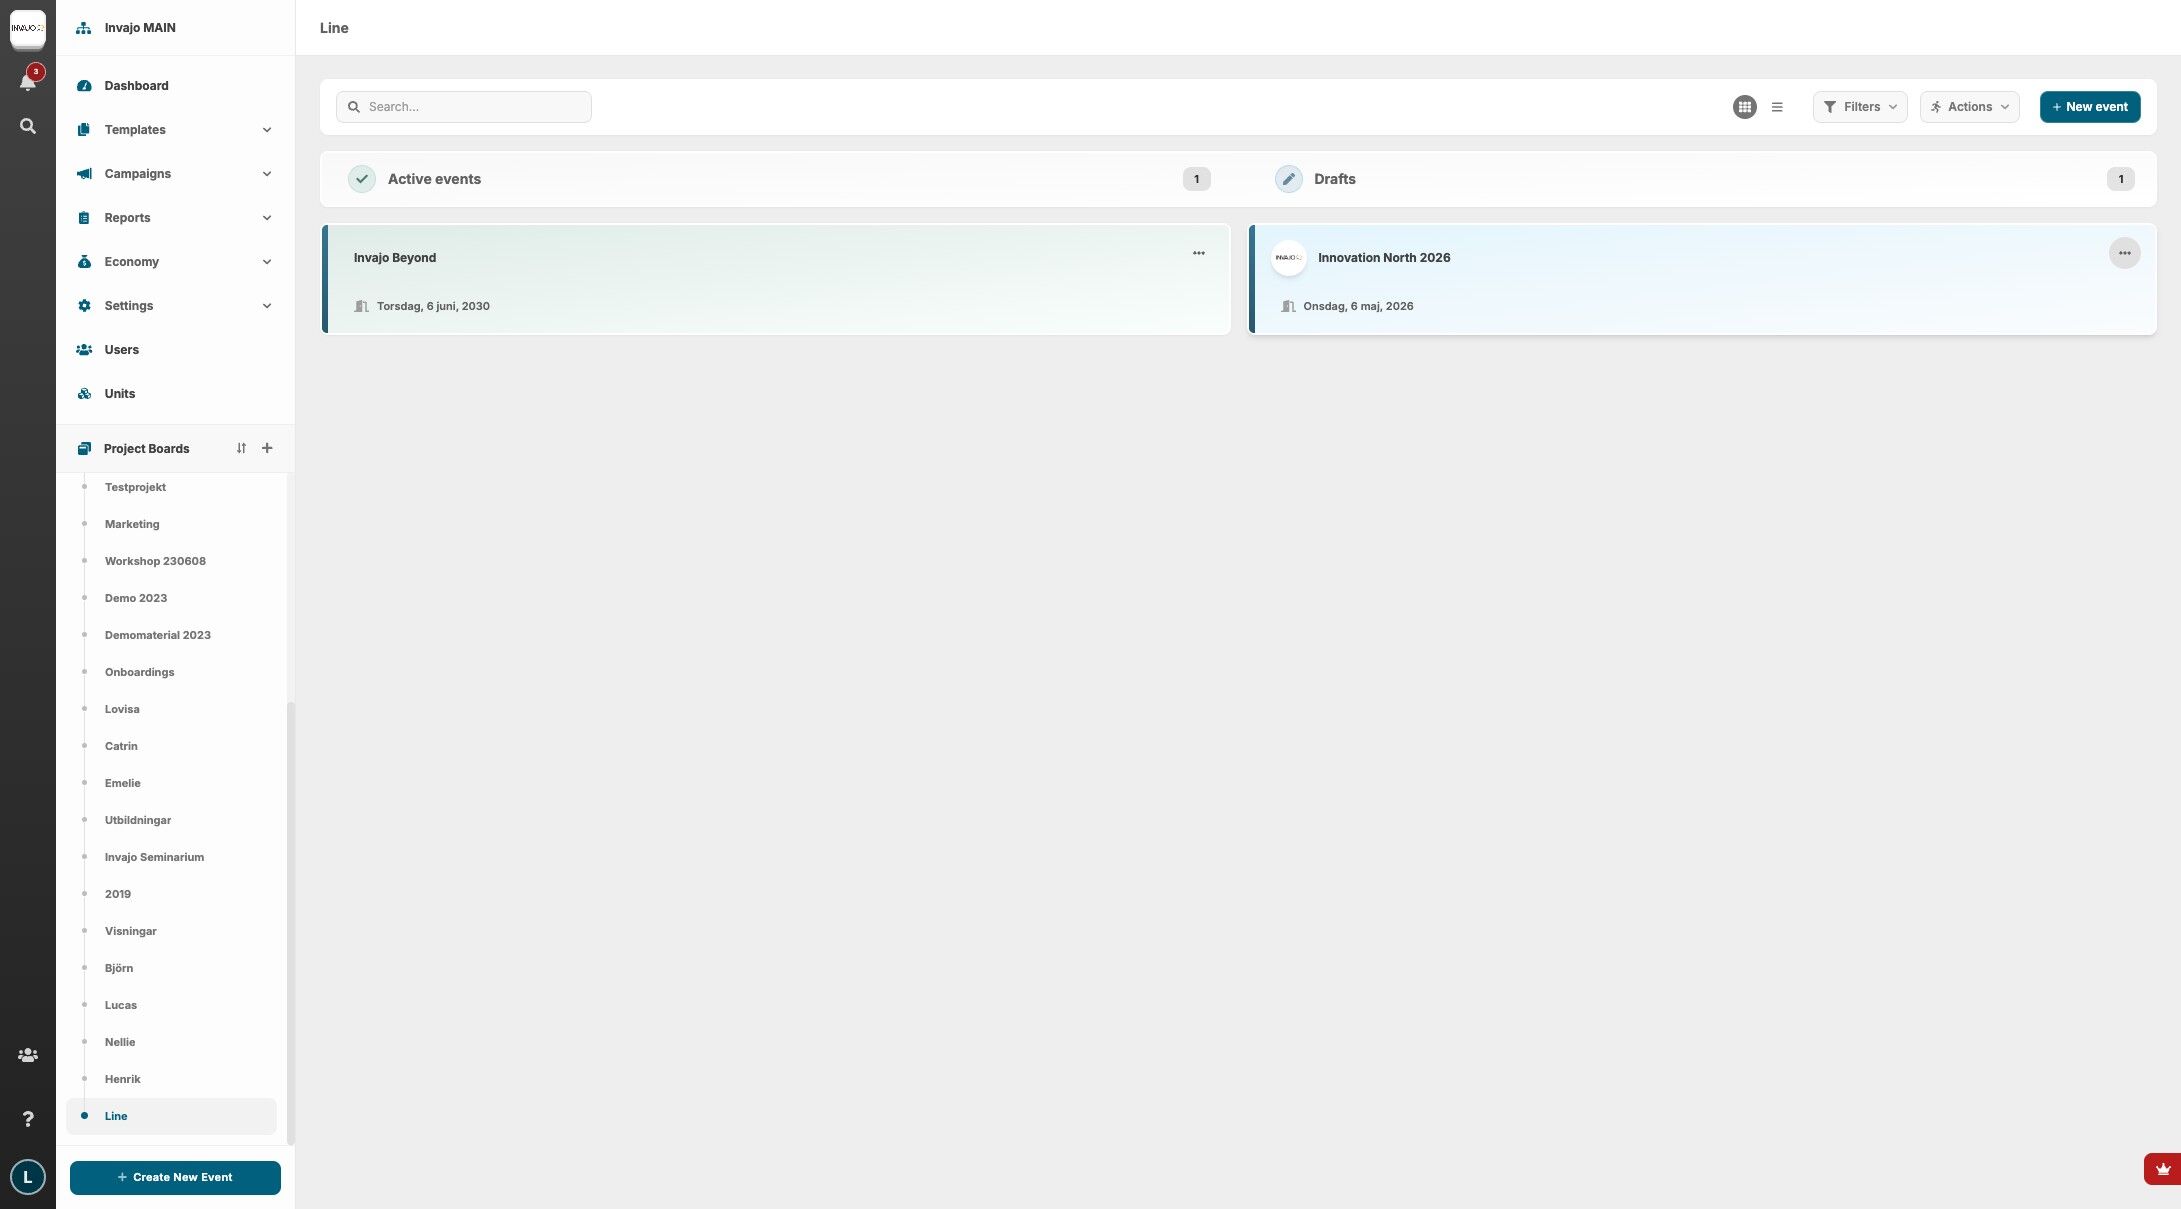Click the New event button
The image size is (2181, 1209).
[x=2089, y=107]
